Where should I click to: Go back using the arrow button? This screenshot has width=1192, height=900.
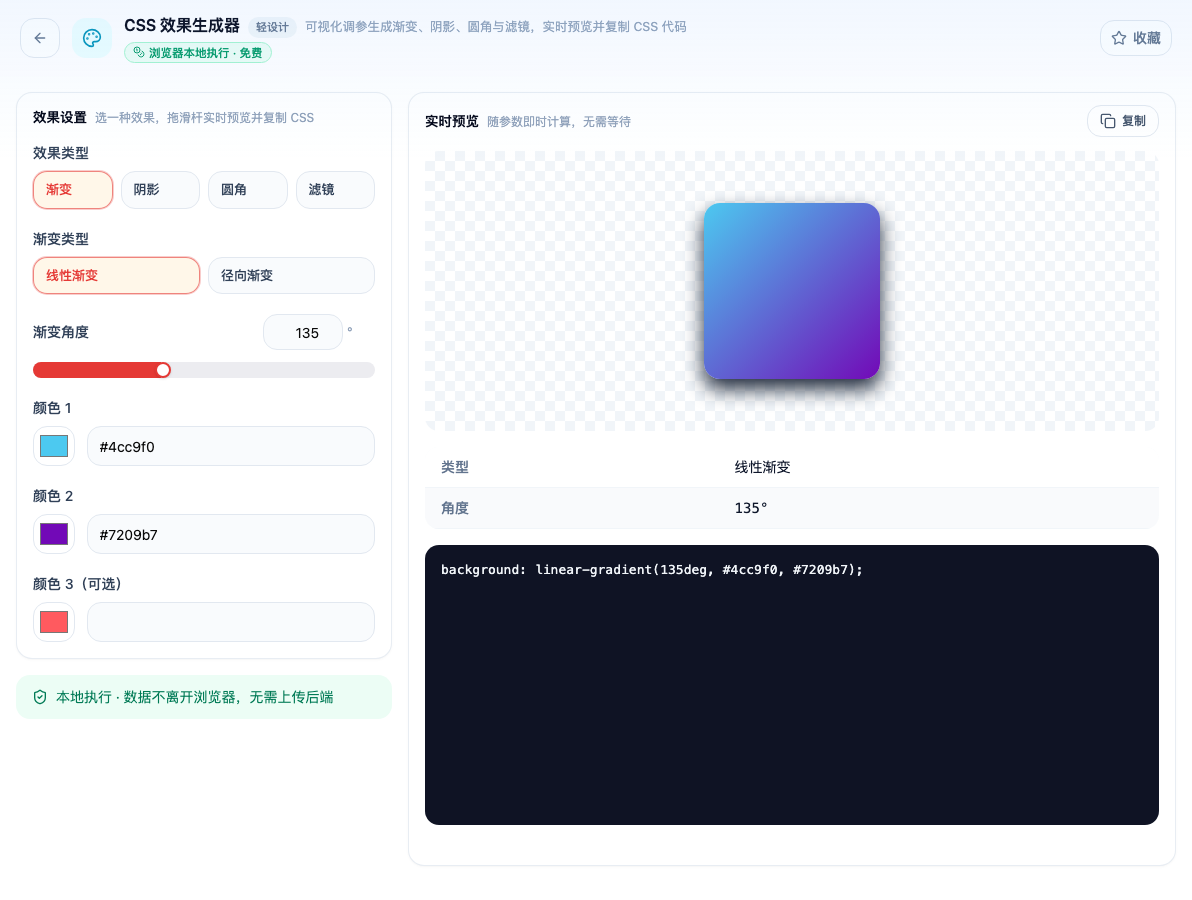point(40,38)
